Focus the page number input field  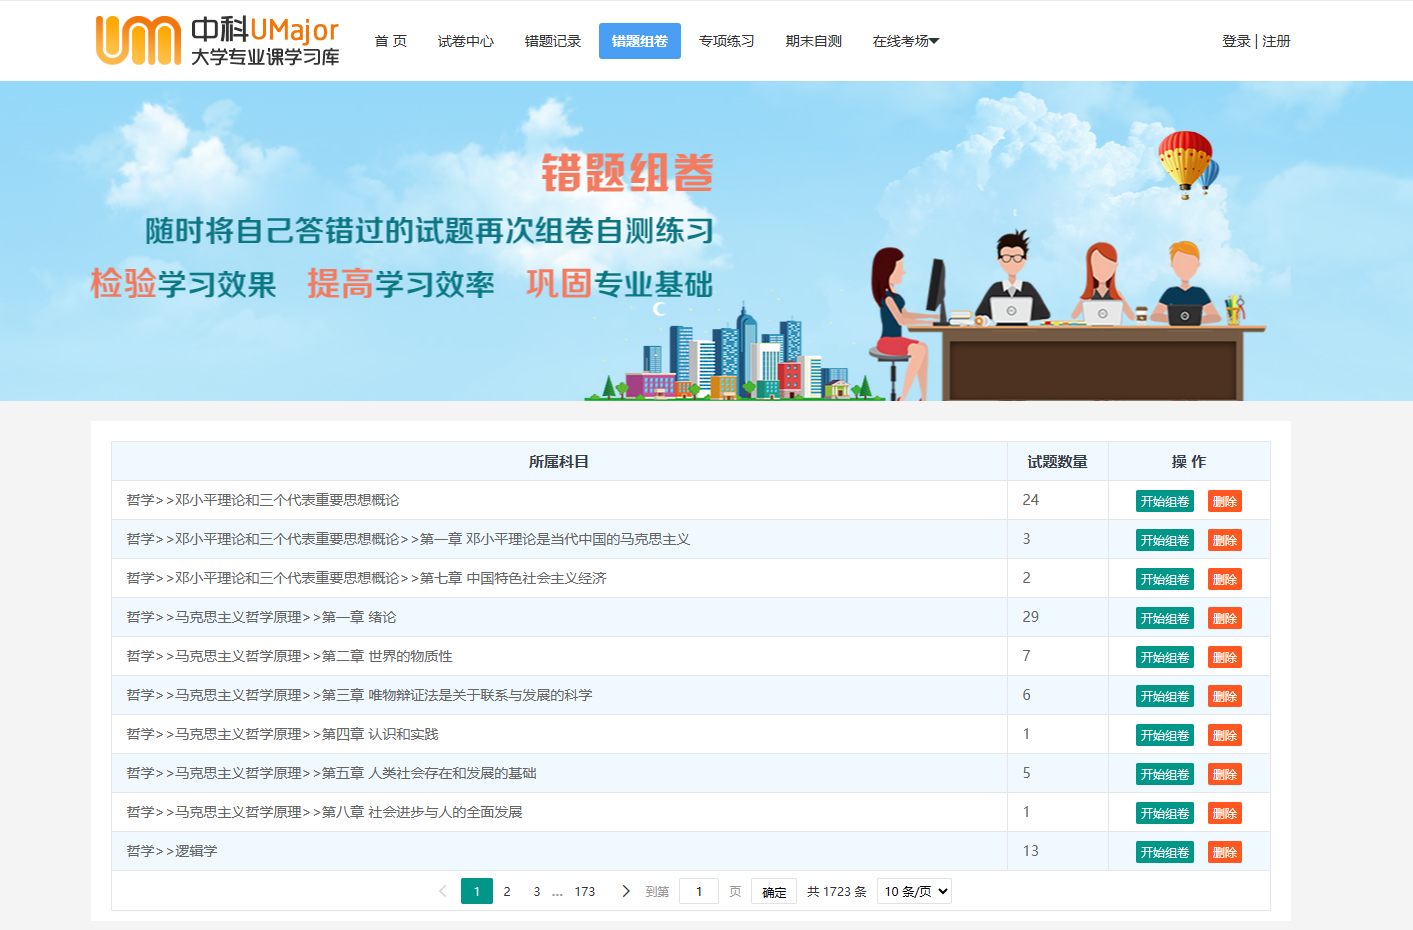tap(699, 891)
